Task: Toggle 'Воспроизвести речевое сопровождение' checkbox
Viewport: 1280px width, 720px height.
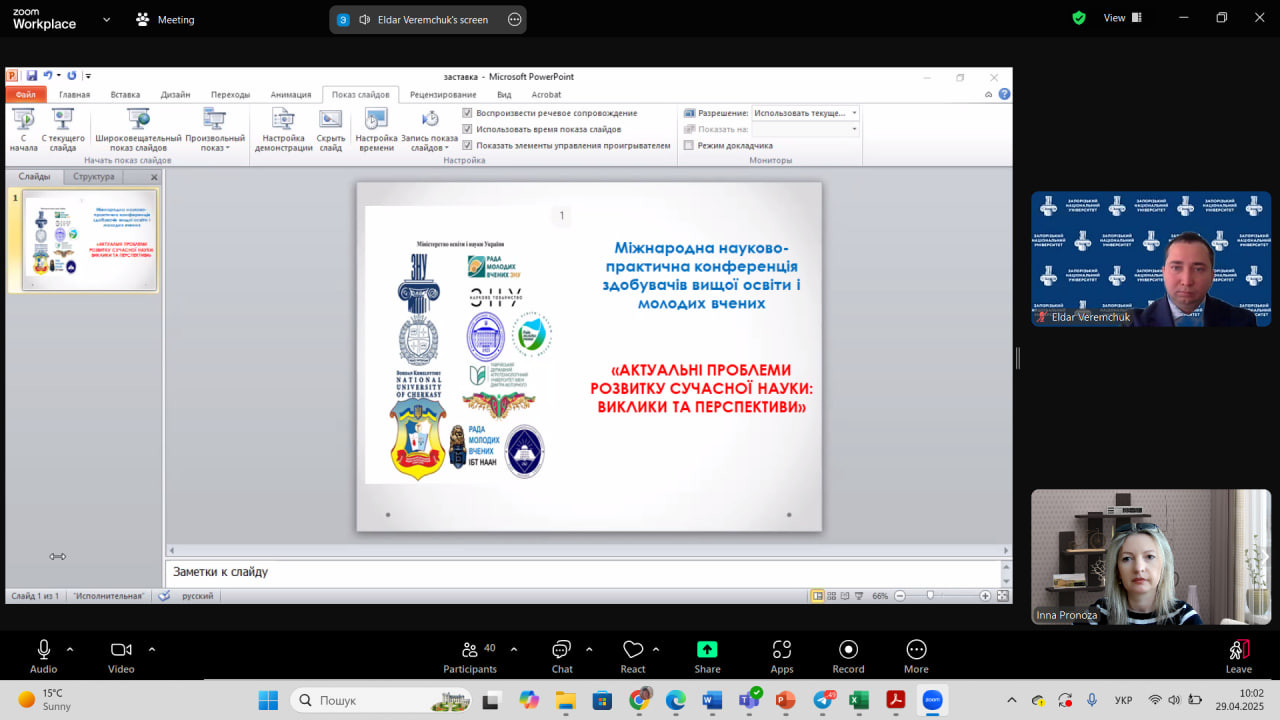Action: (468, 113)
